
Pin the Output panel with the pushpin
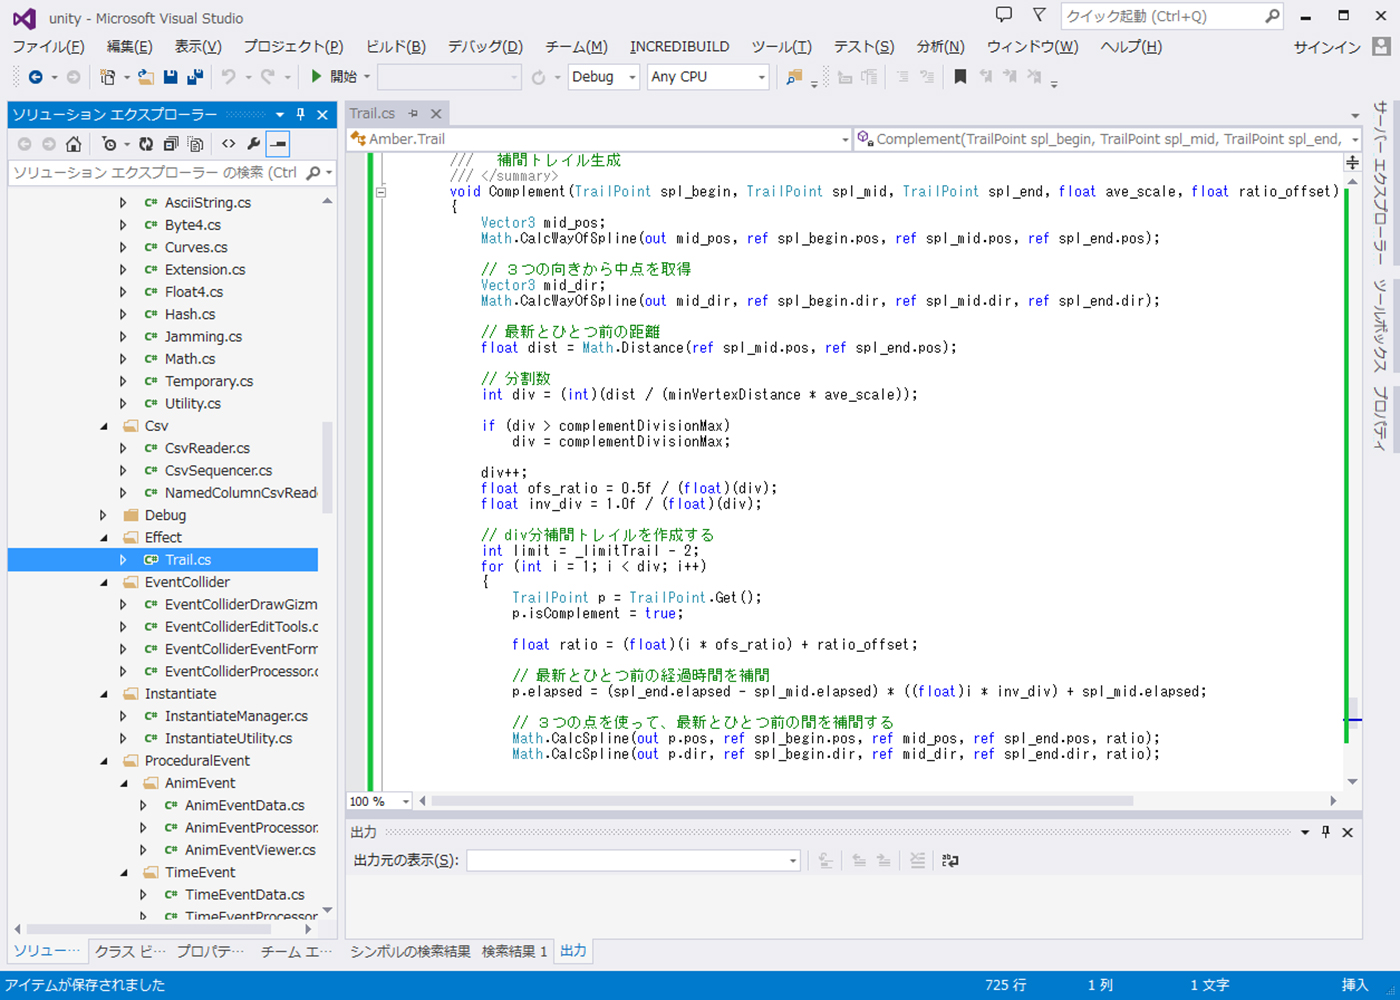pyautogui.click(x=1326, y=832)
